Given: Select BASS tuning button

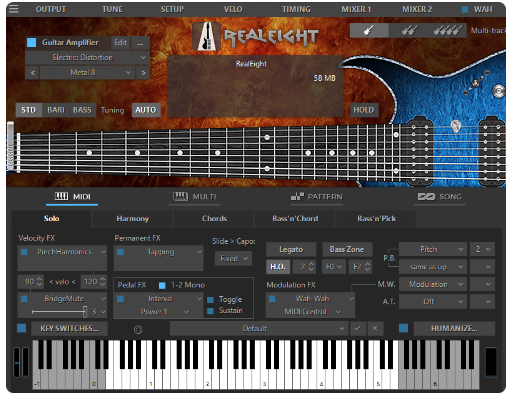Looking at the screenshot, I should pyautogui.click(x=82, y=110).
